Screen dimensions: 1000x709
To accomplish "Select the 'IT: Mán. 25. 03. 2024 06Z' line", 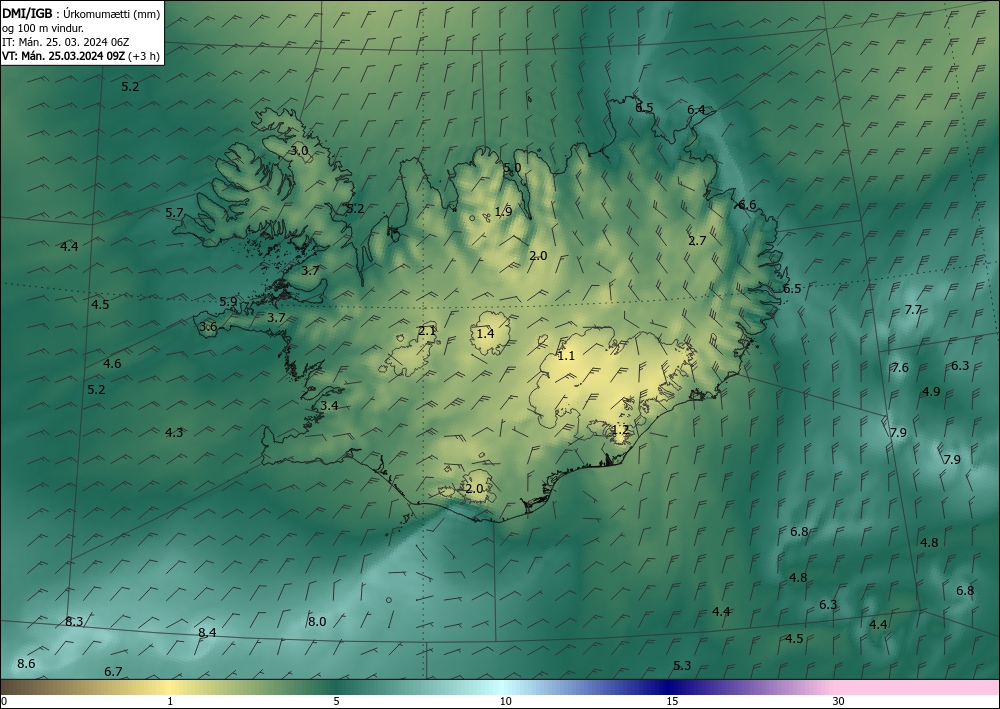I will click(66, 42).
